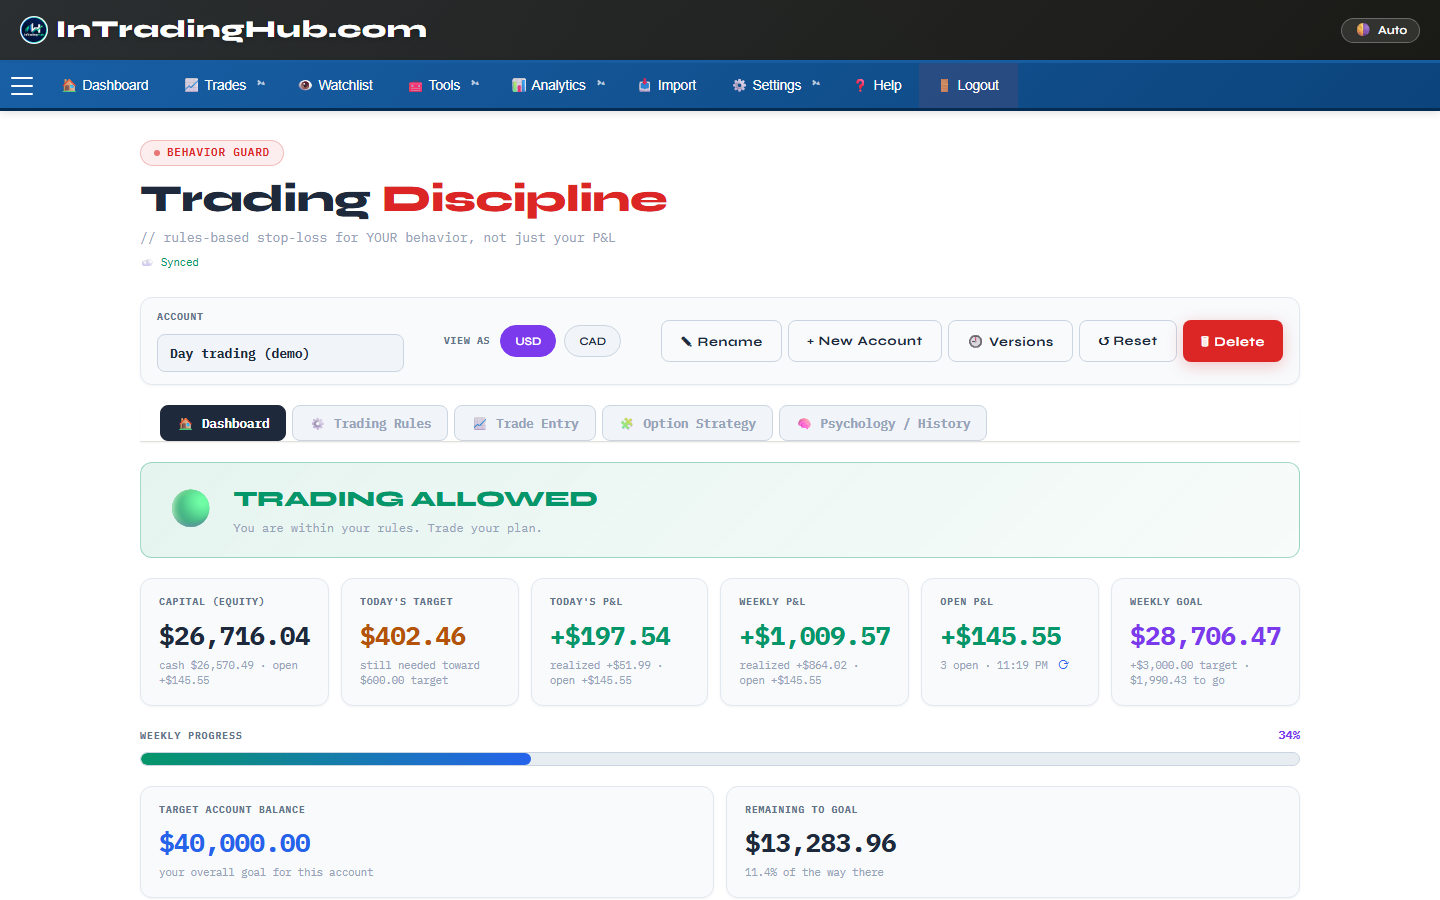Toggle the Auto theme switch
The width and height of the screenshot is (1440, 900).
(x=1380, y=30)
